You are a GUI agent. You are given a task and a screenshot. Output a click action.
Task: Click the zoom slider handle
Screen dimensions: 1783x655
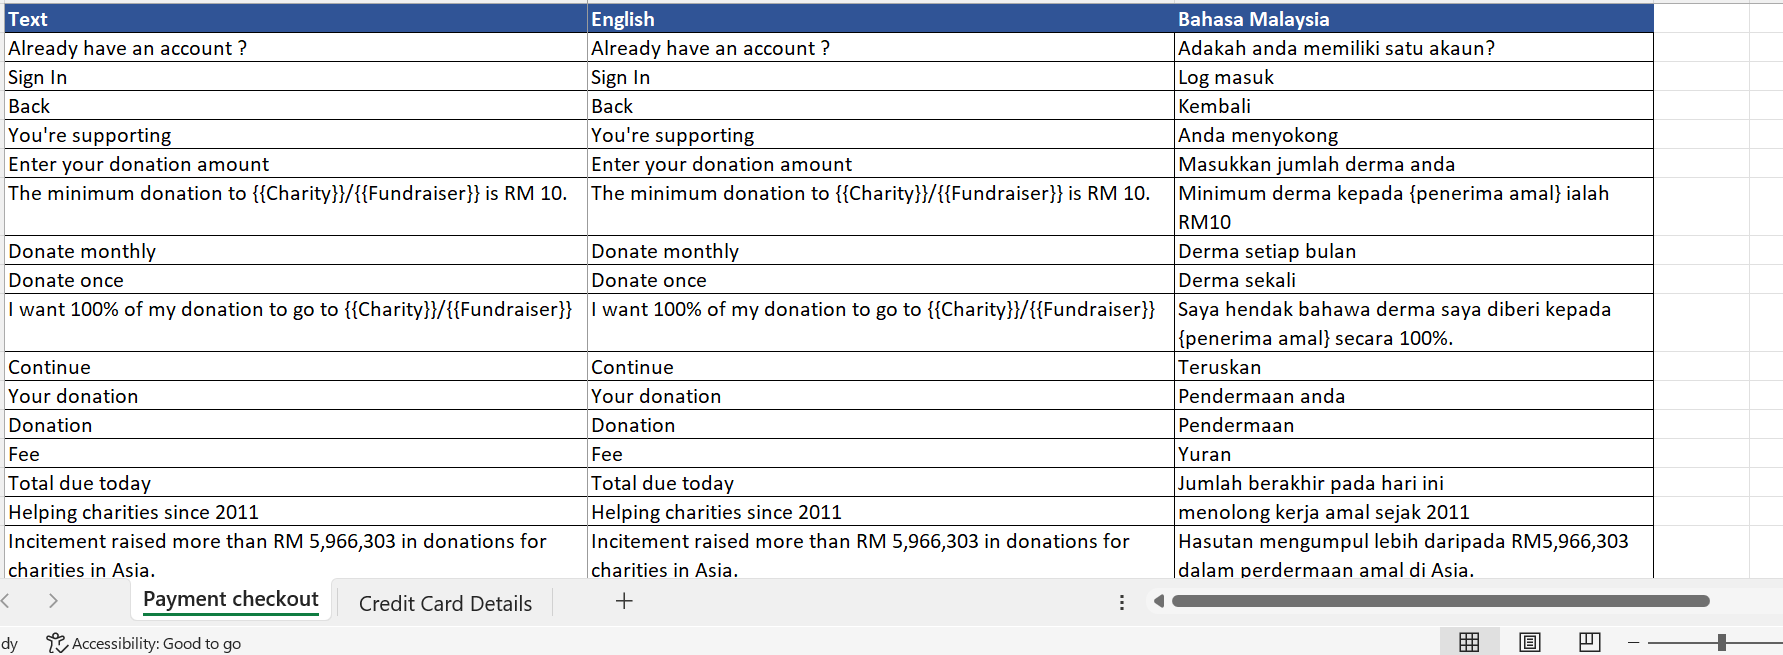point(1721,642)
